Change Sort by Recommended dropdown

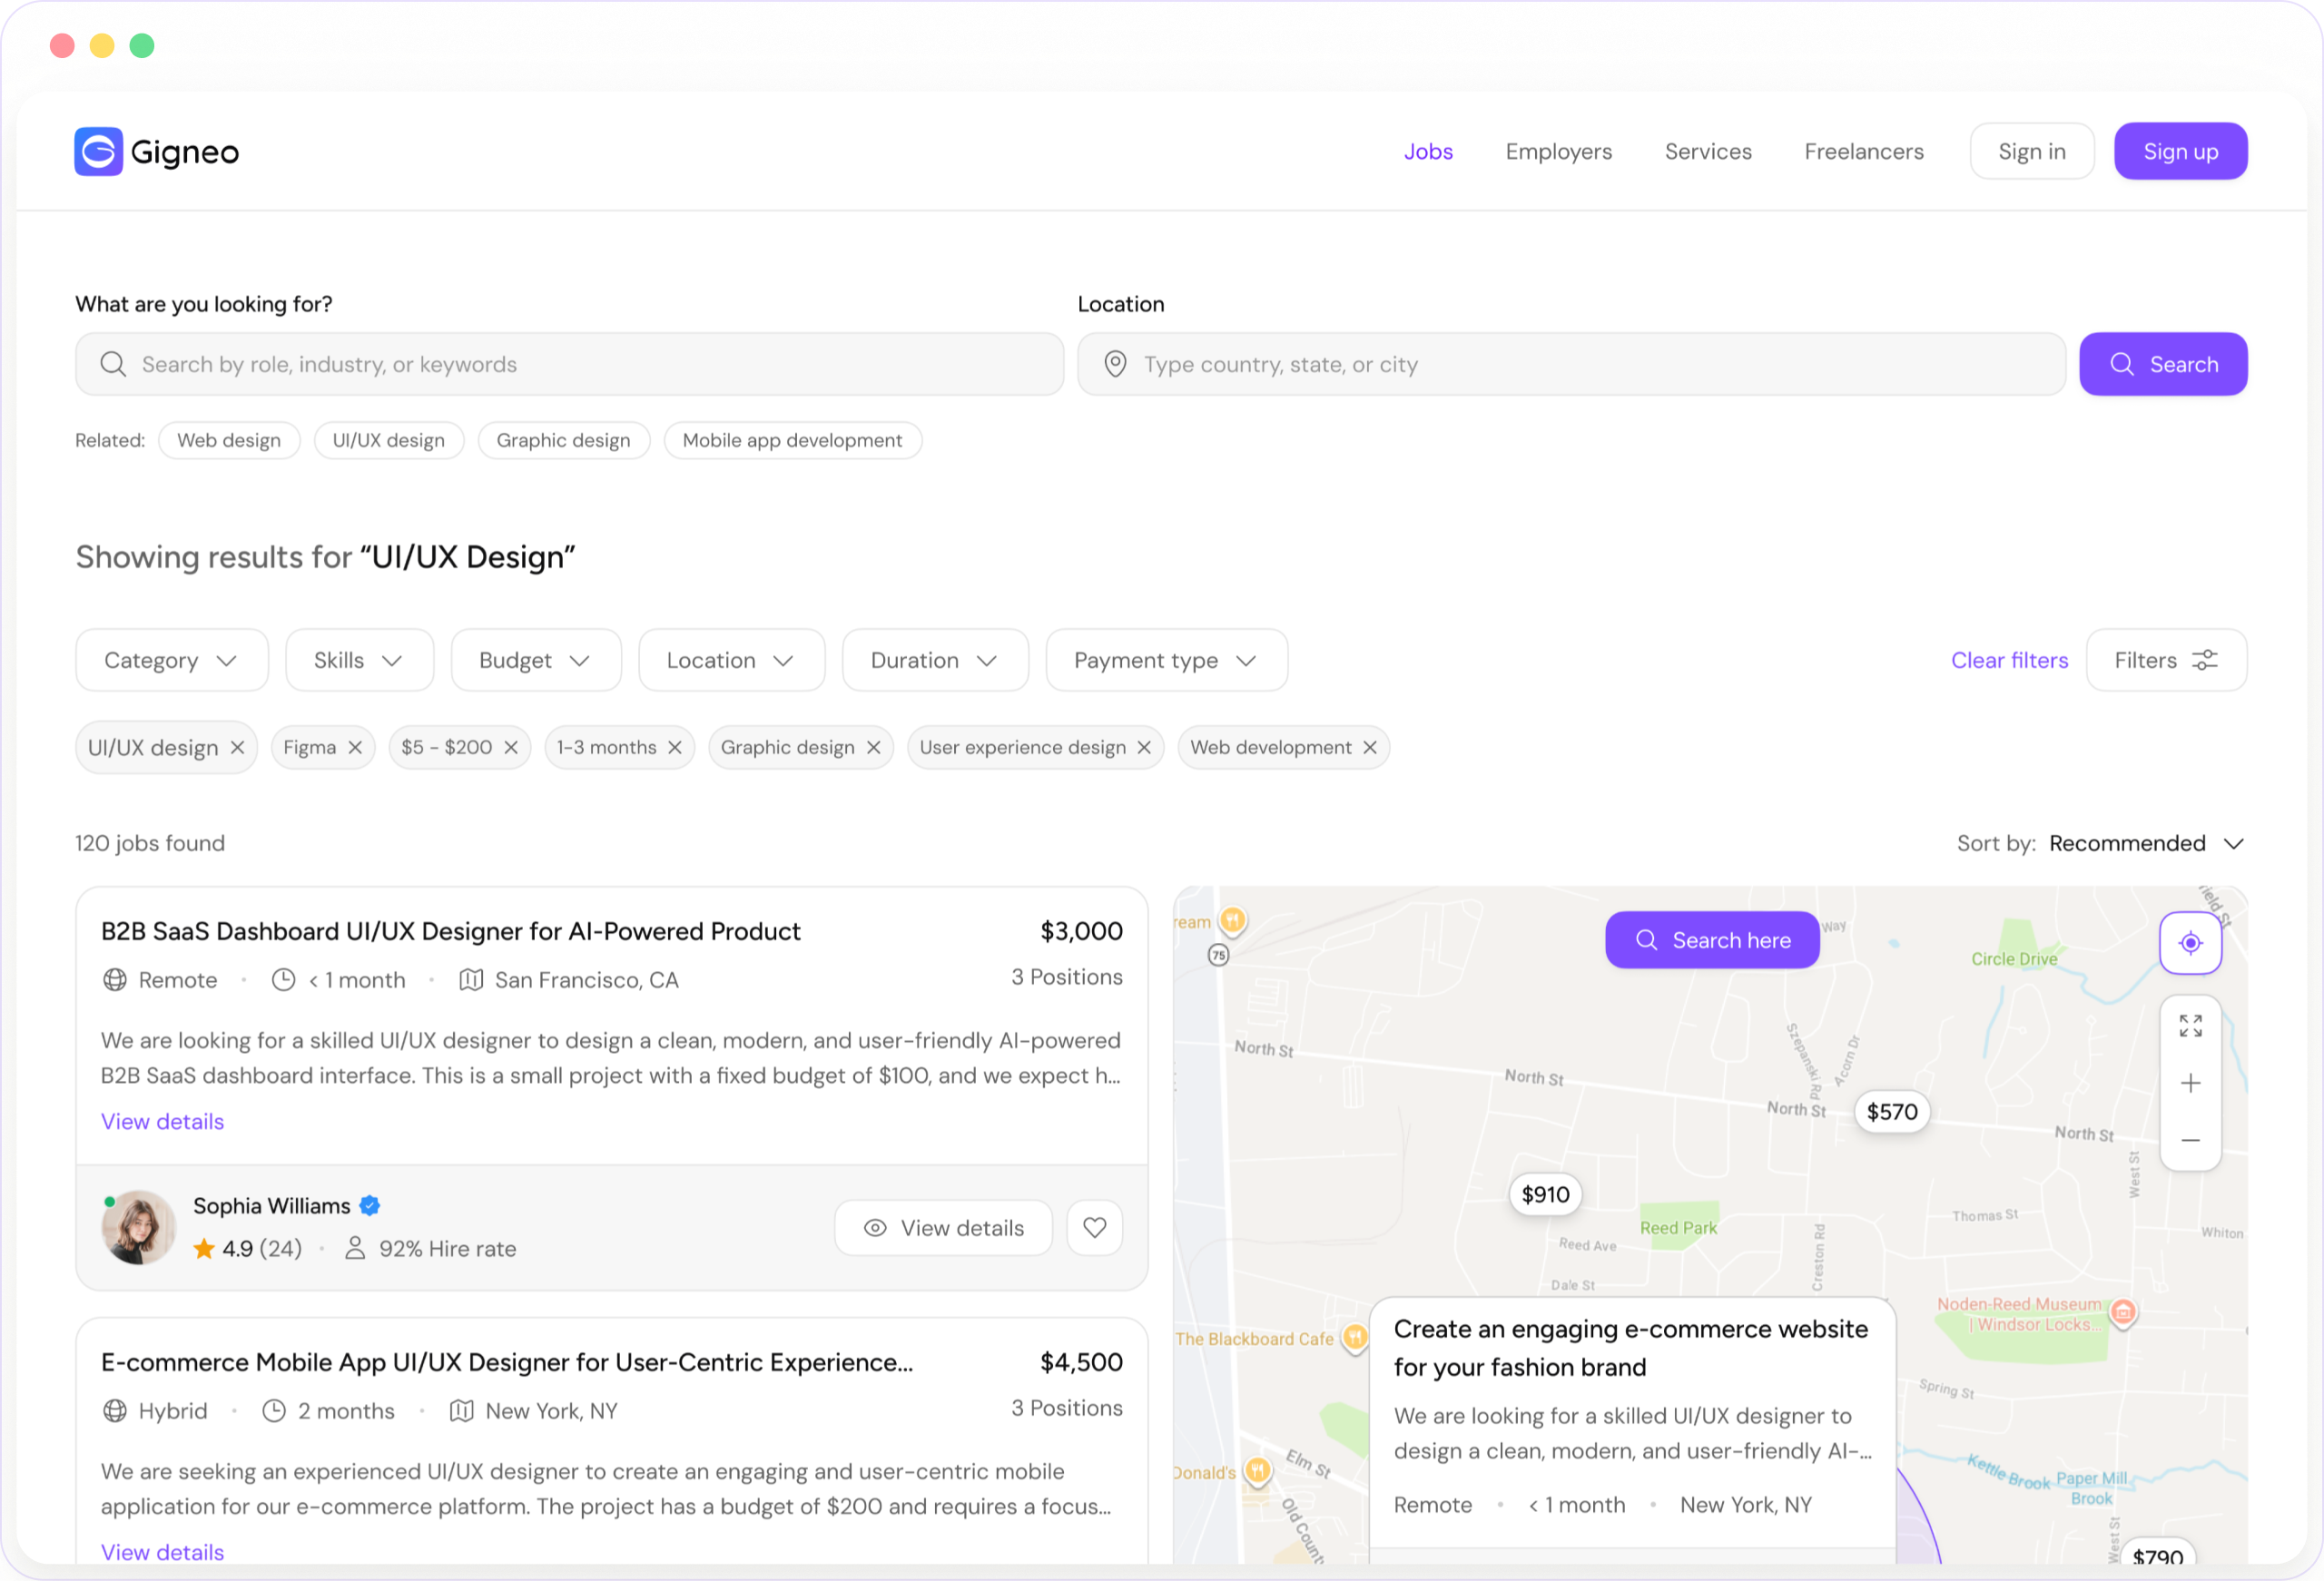coord(2146,843)
